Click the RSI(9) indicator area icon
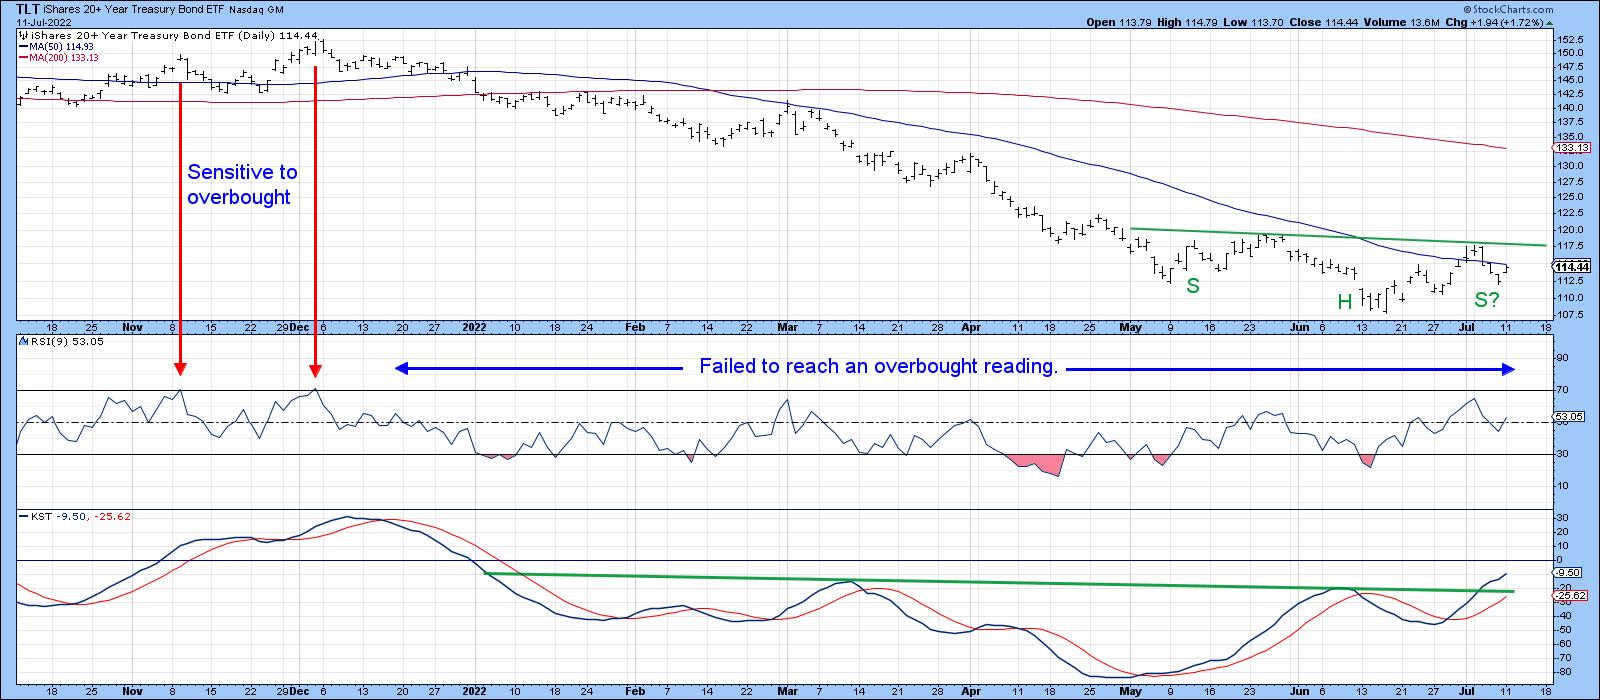The width and height of the screenshot is (1600, 700). pyautogui.click(x=24, y=343)
